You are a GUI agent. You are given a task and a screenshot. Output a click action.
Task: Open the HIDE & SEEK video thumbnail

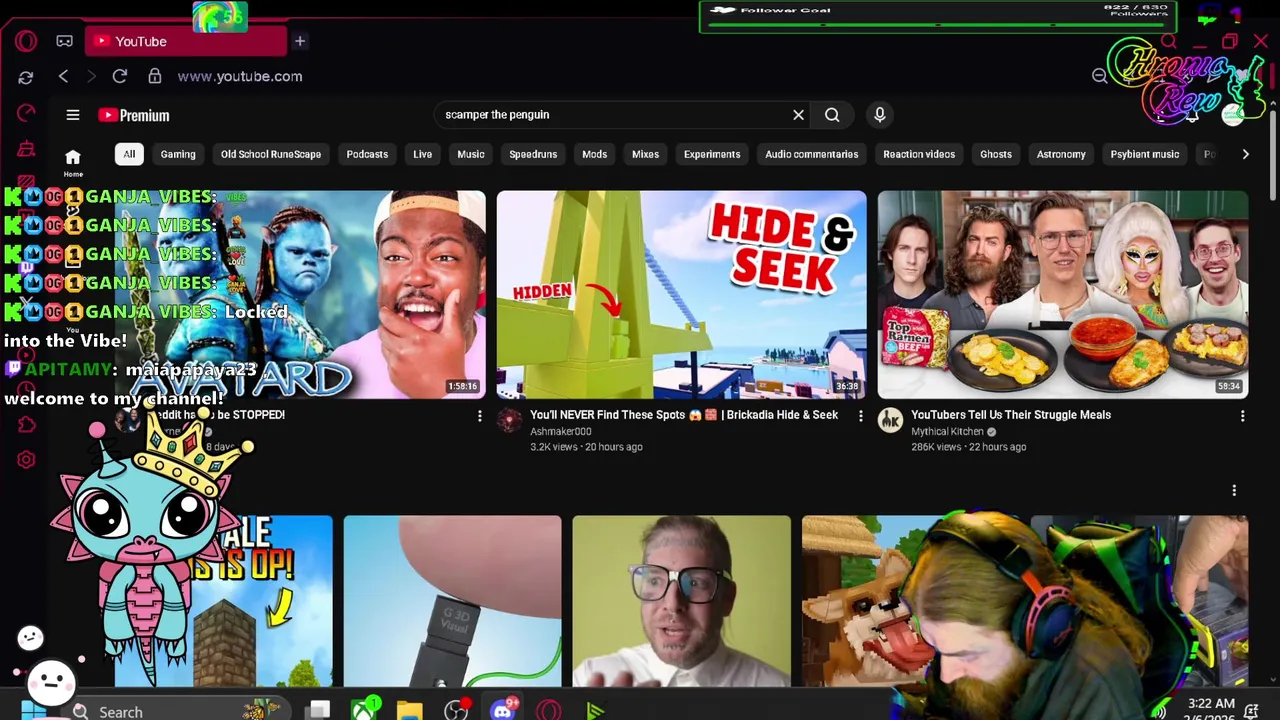pos(682,295)
